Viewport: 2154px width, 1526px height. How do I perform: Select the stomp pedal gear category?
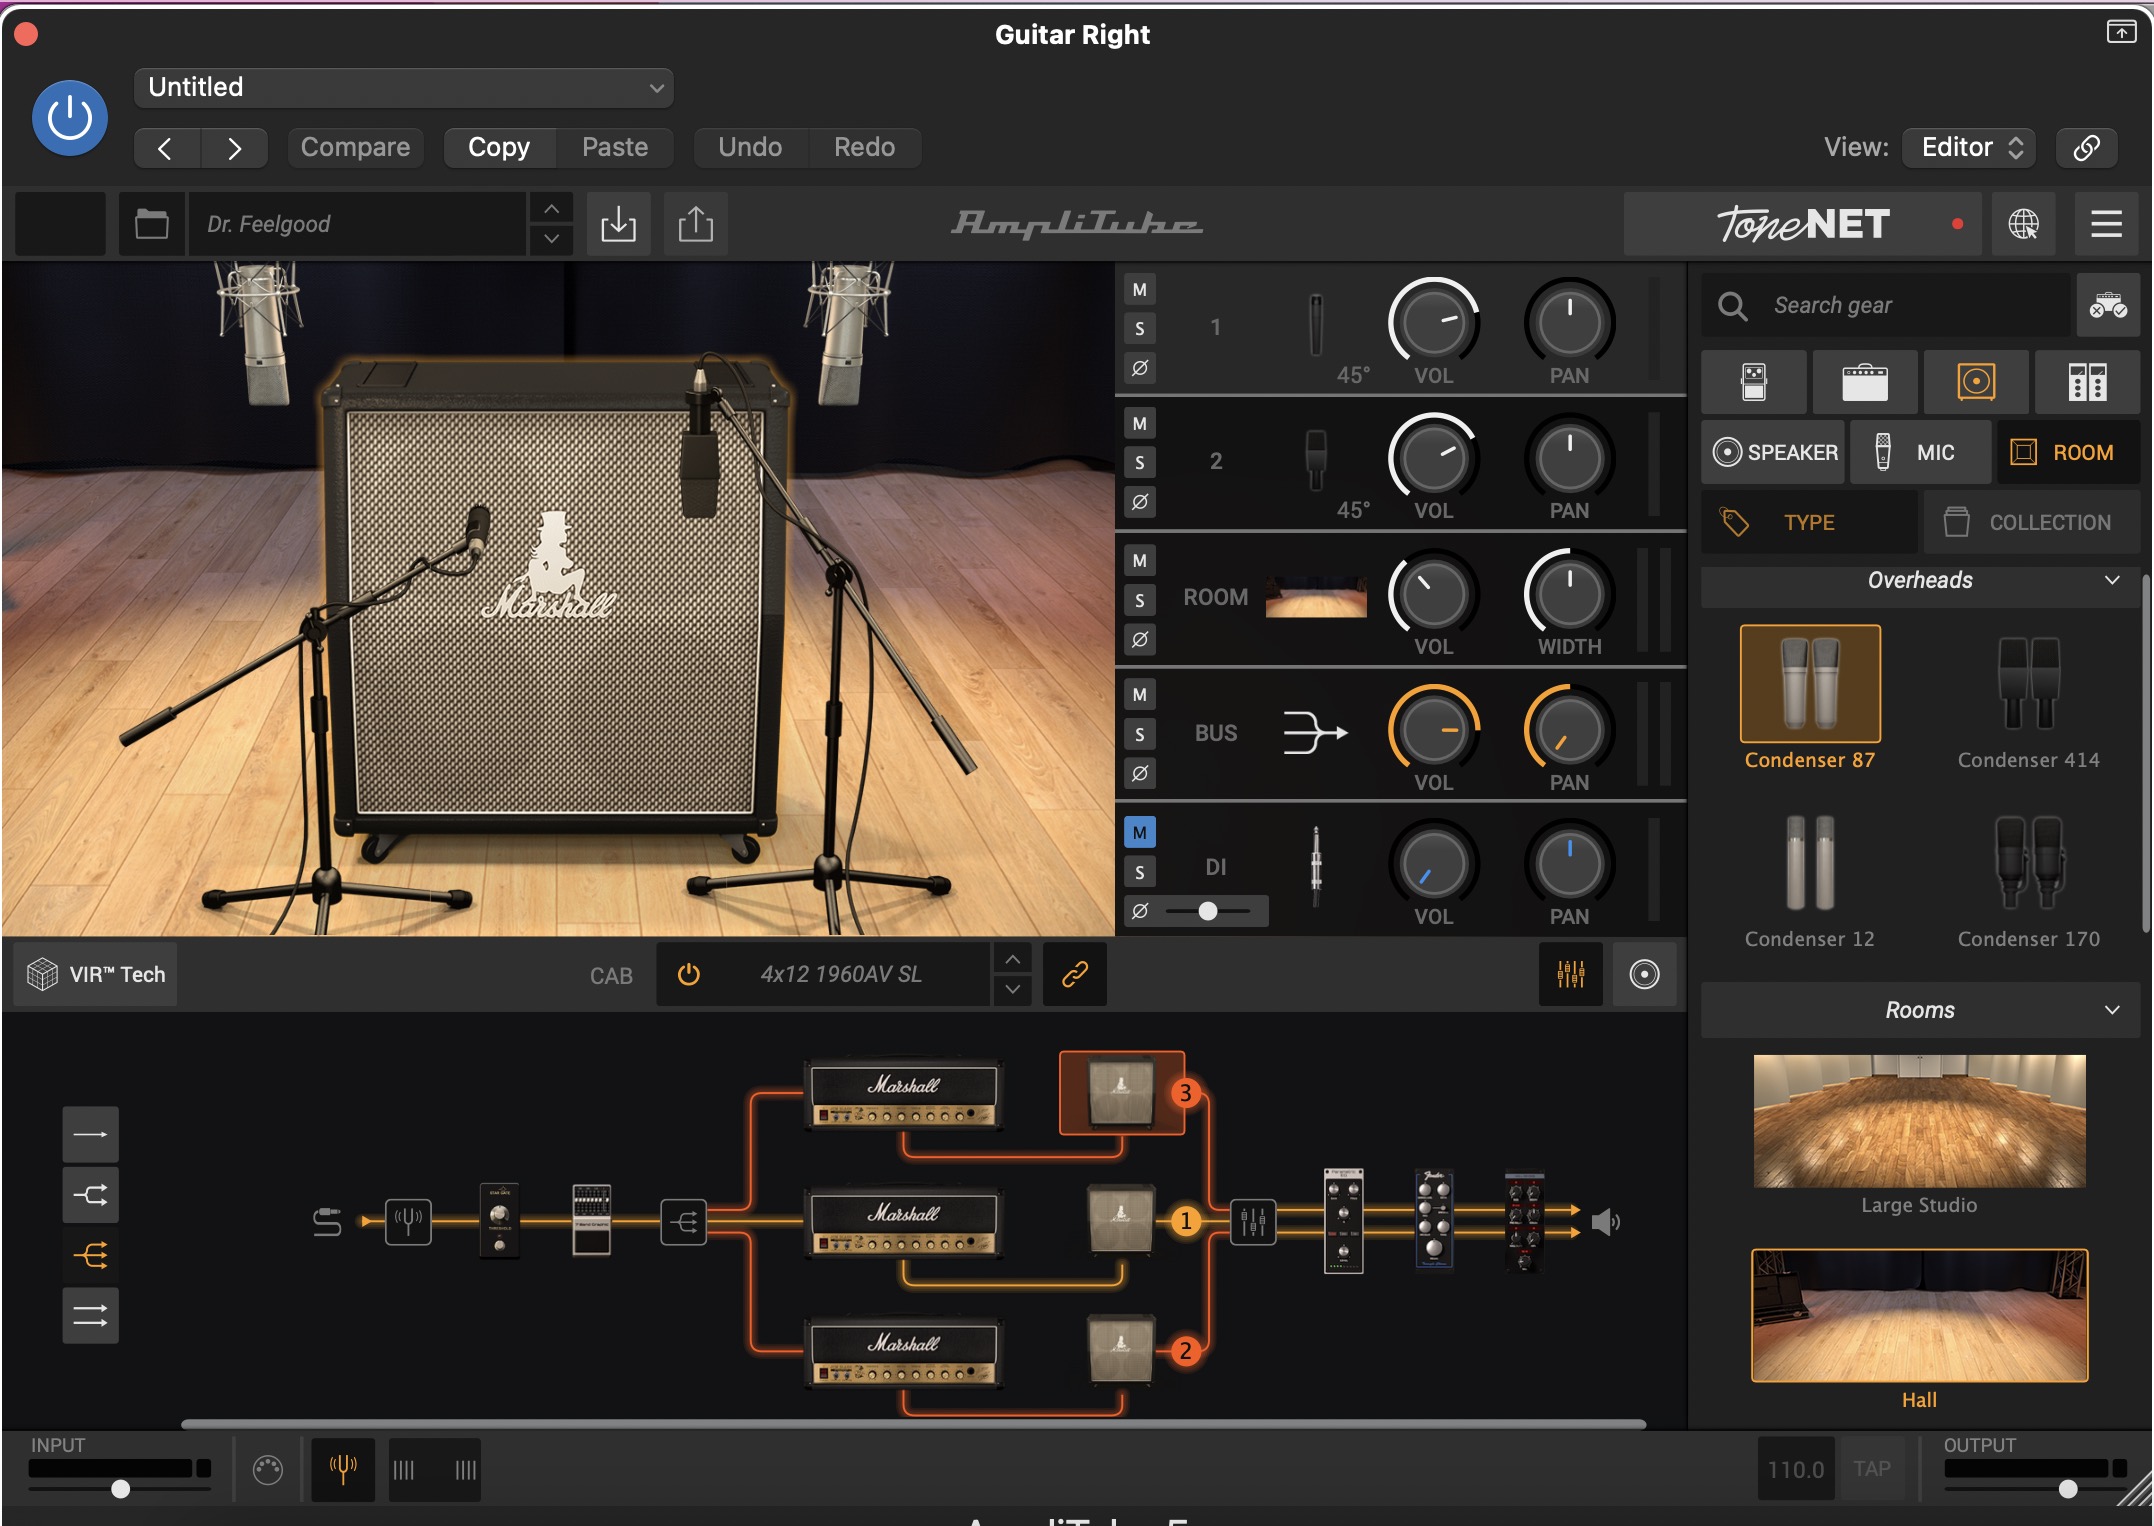pos(1754,382)
